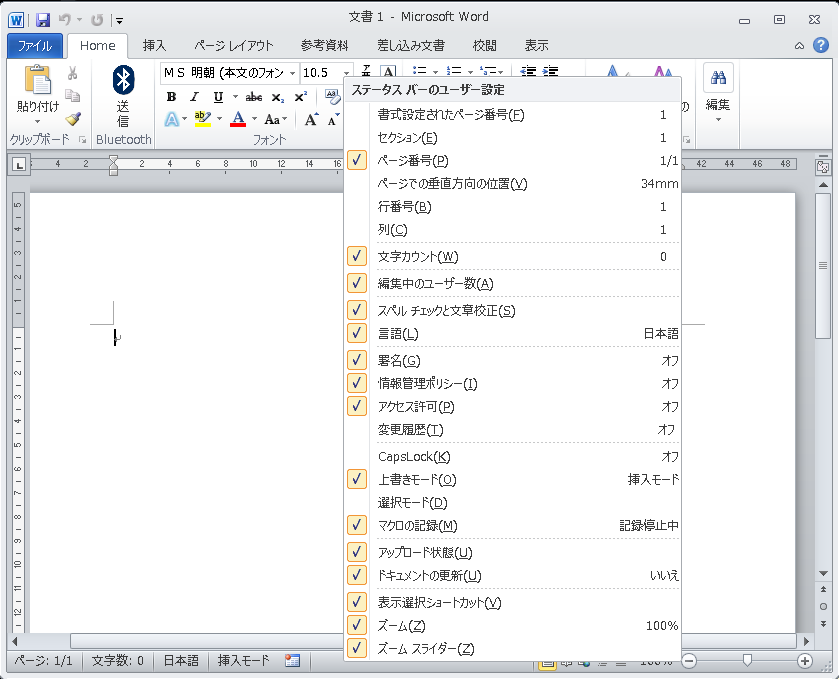839x679 pixels.
Task: Open the 貼り付け paste options arrow
Action: [37, 121]
